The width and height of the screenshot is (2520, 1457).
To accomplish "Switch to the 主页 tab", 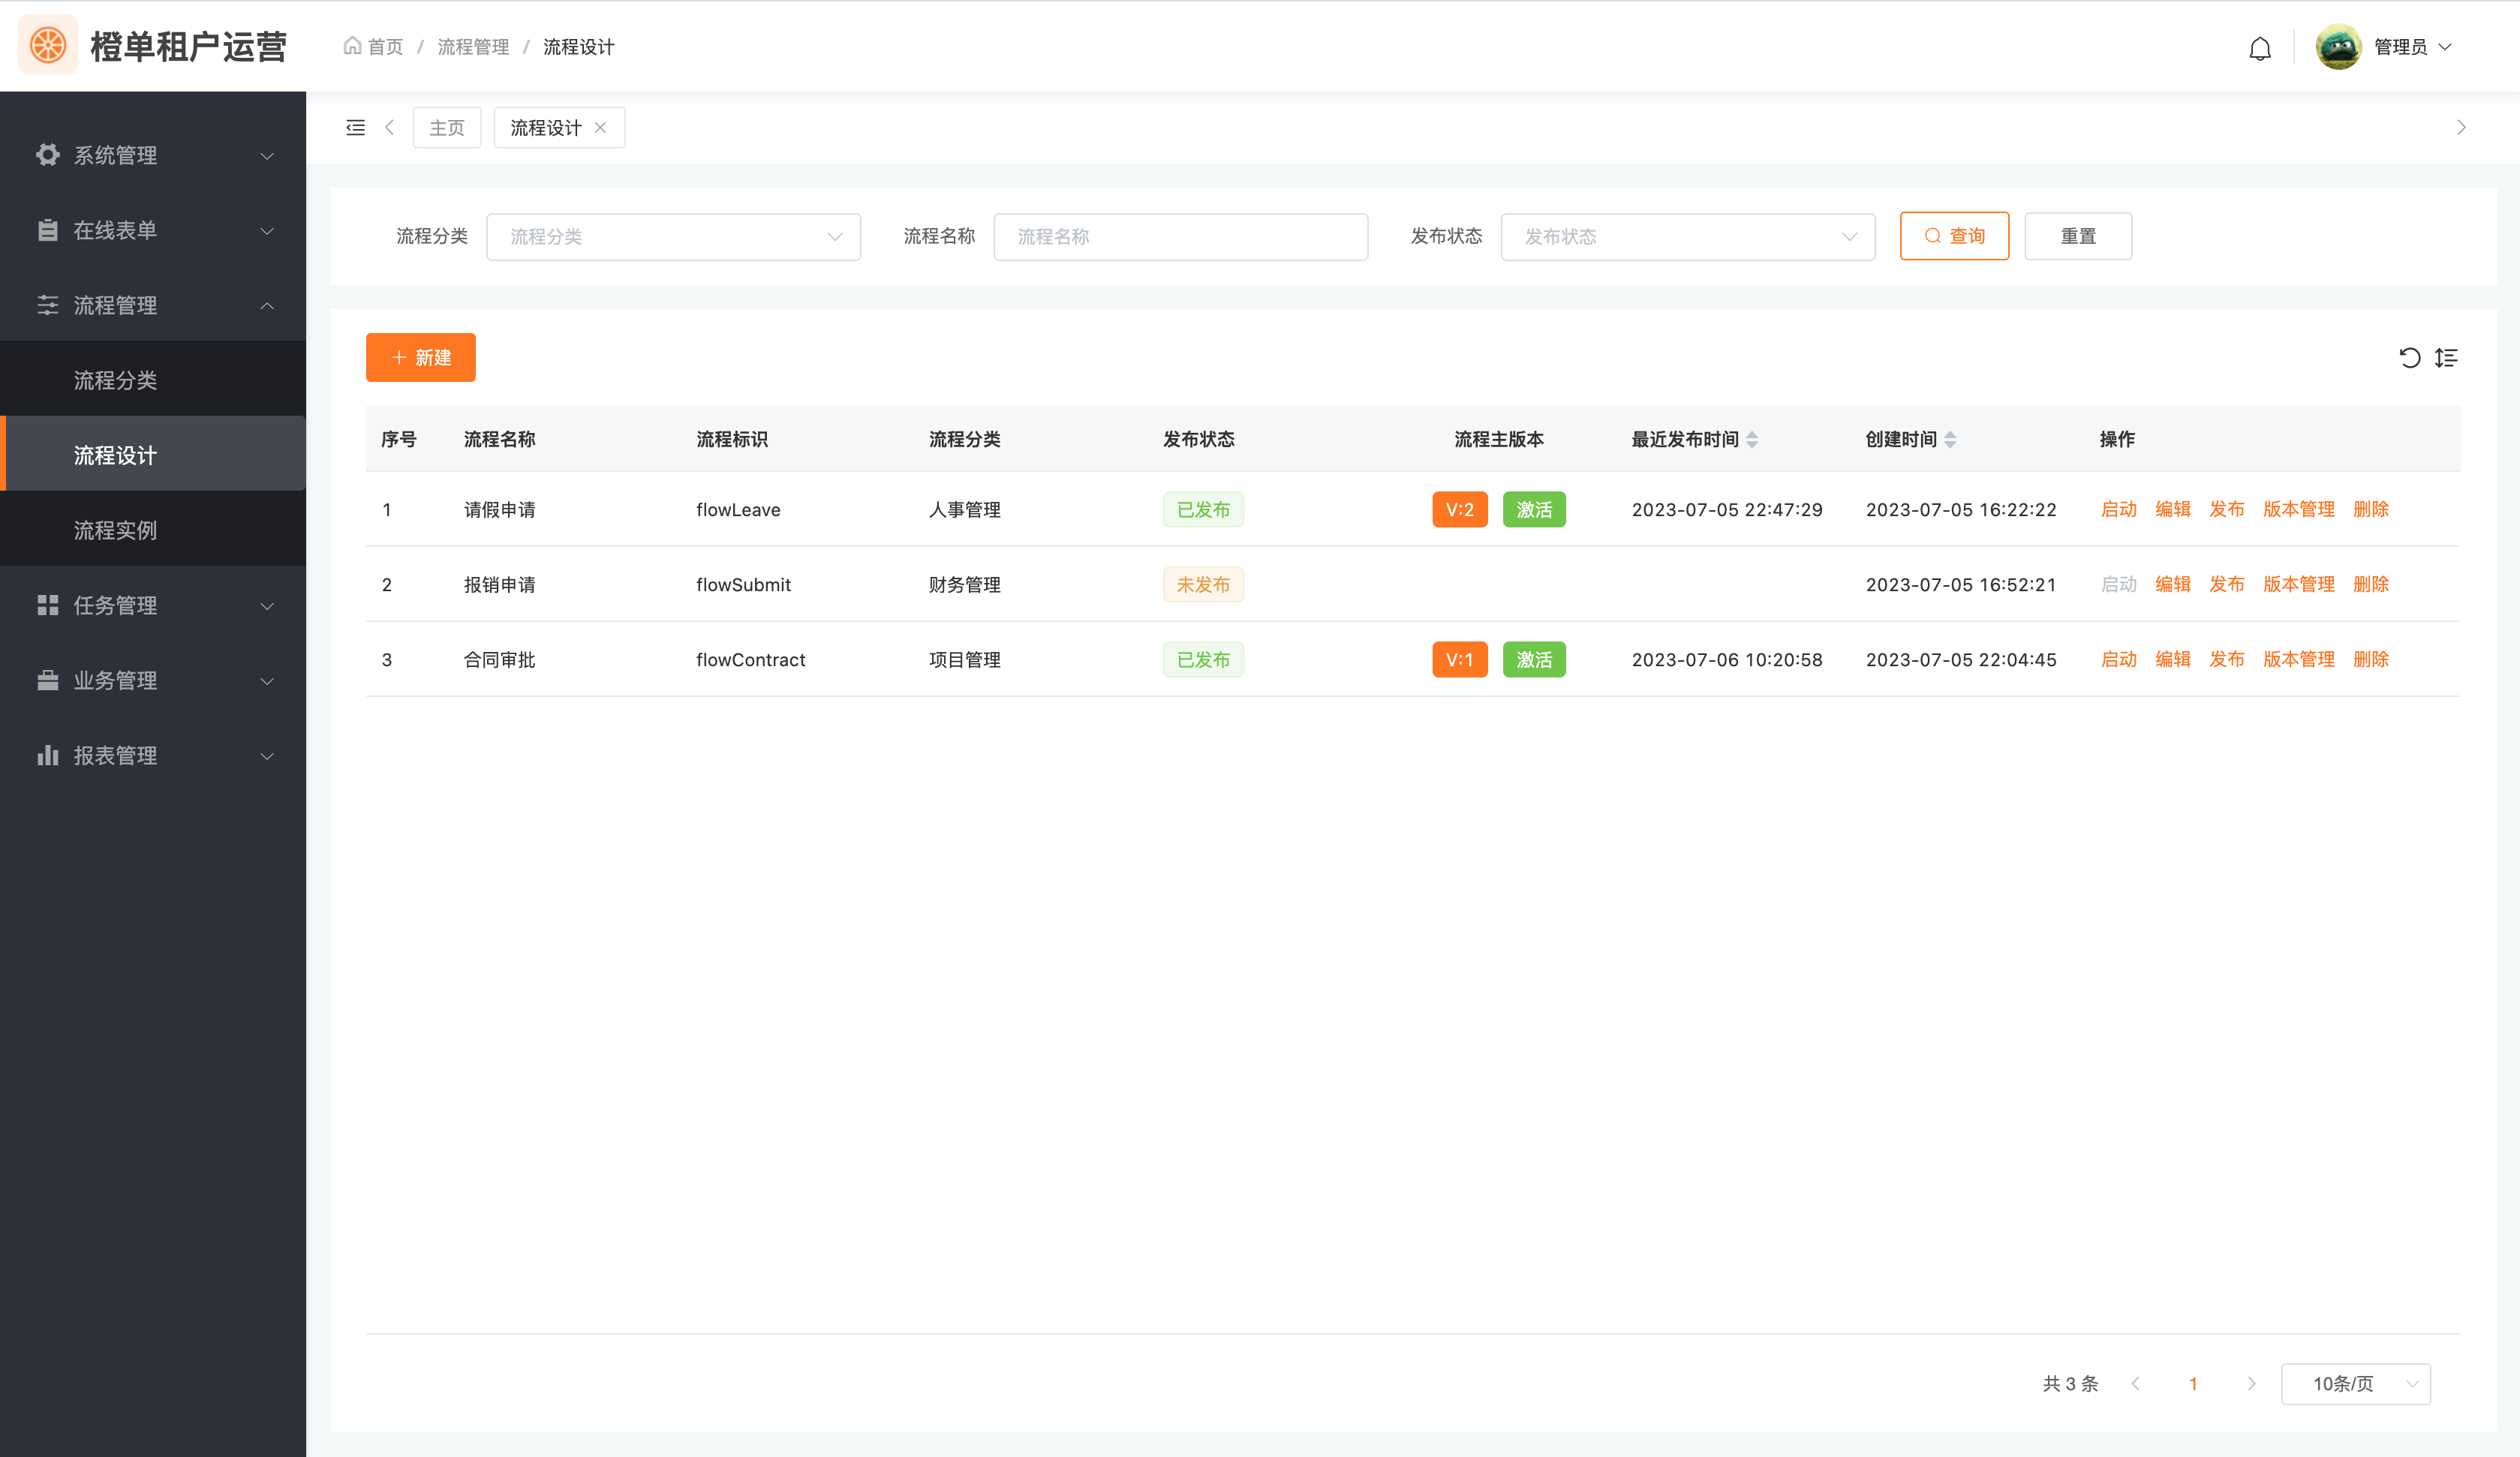I will [x=446, y=127].
